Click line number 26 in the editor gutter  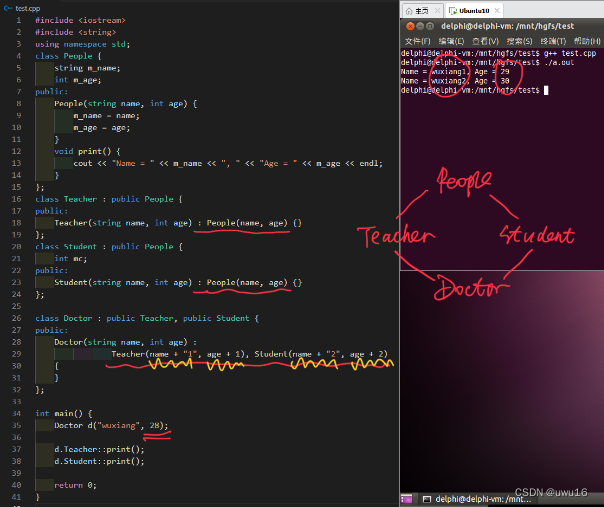[x=17, y=318]
